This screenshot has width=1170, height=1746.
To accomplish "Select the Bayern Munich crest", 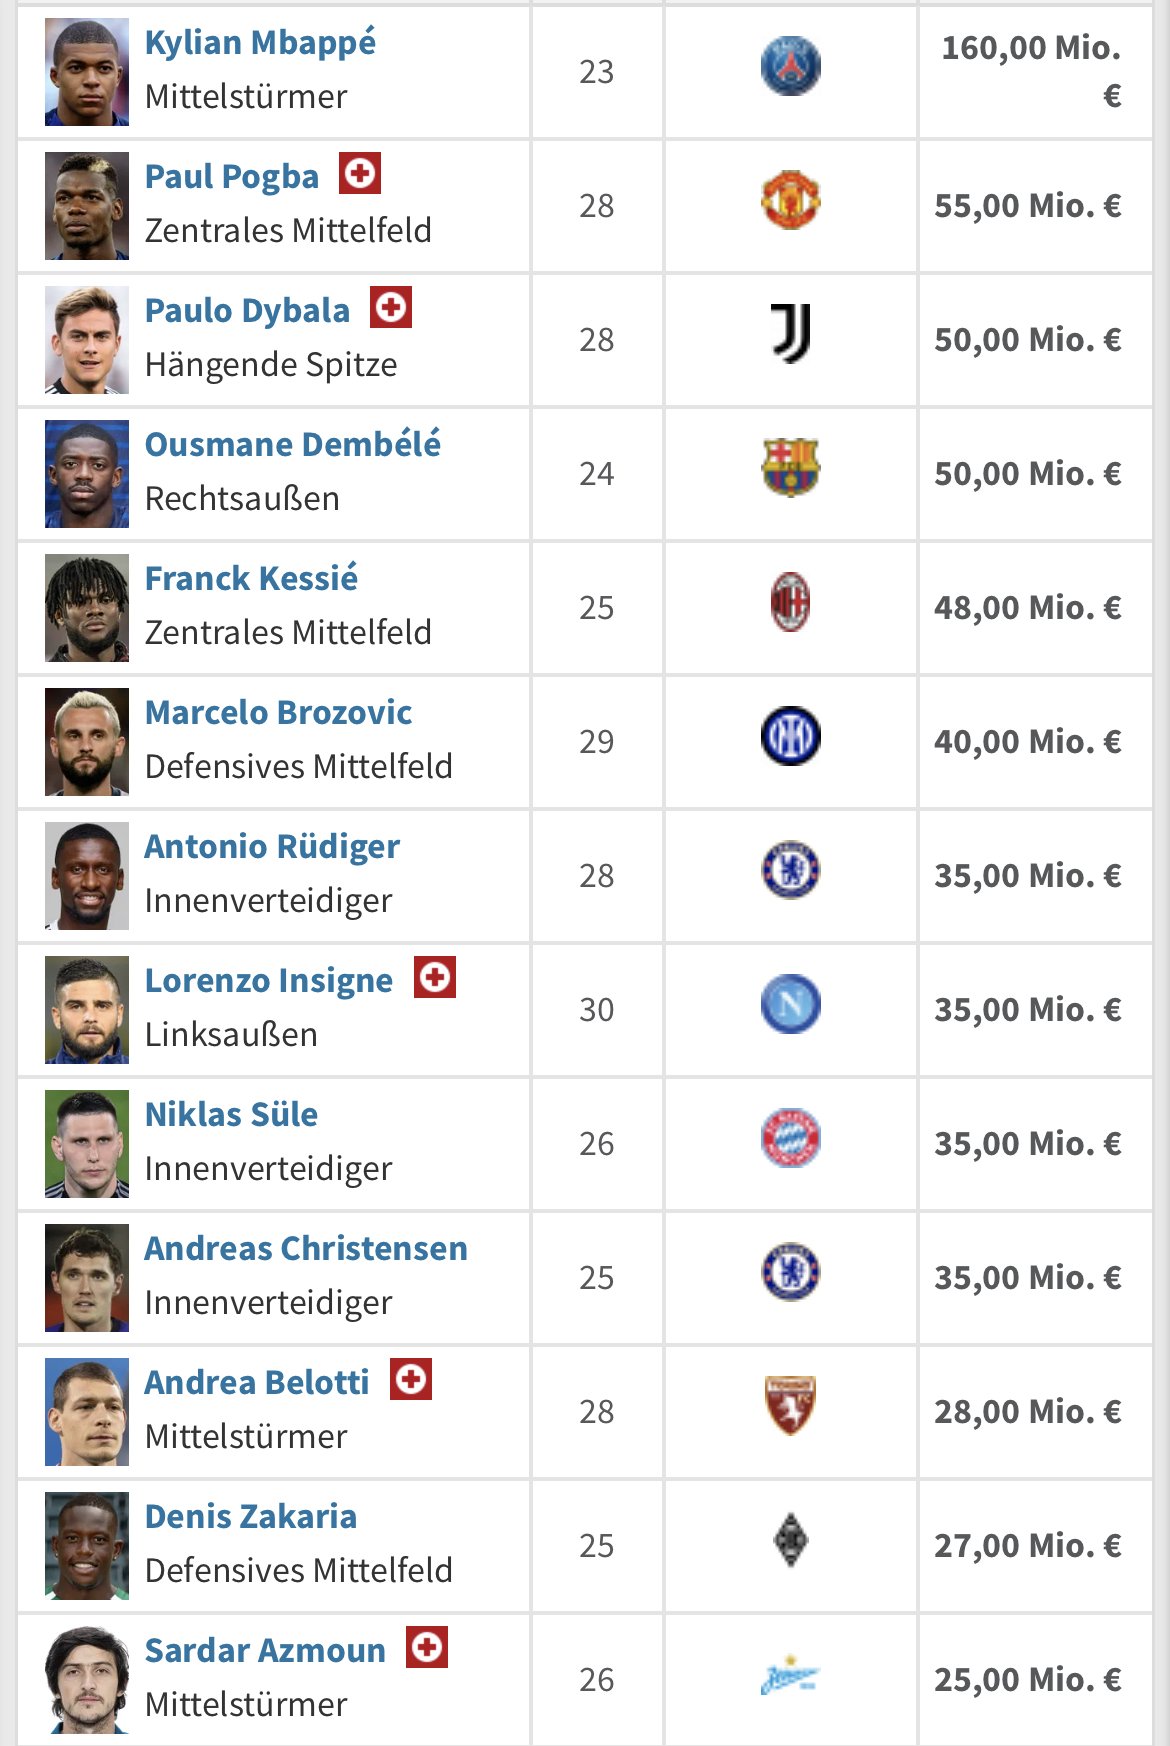I will 790,1138.
